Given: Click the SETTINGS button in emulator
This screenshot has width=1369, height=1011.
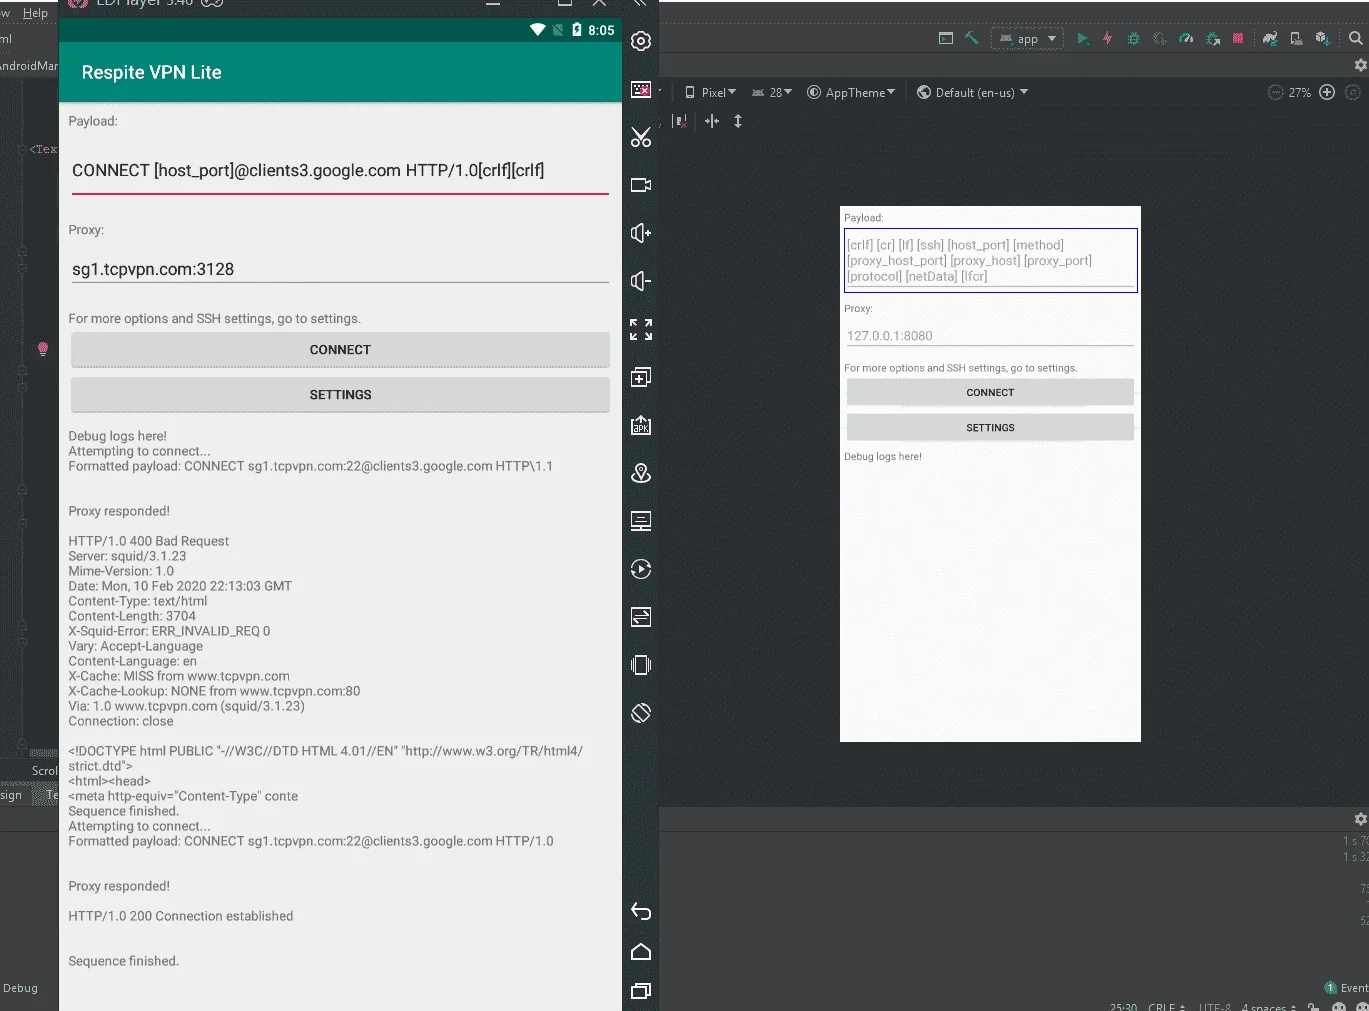Looking at the screenshot, I should 340,395.
